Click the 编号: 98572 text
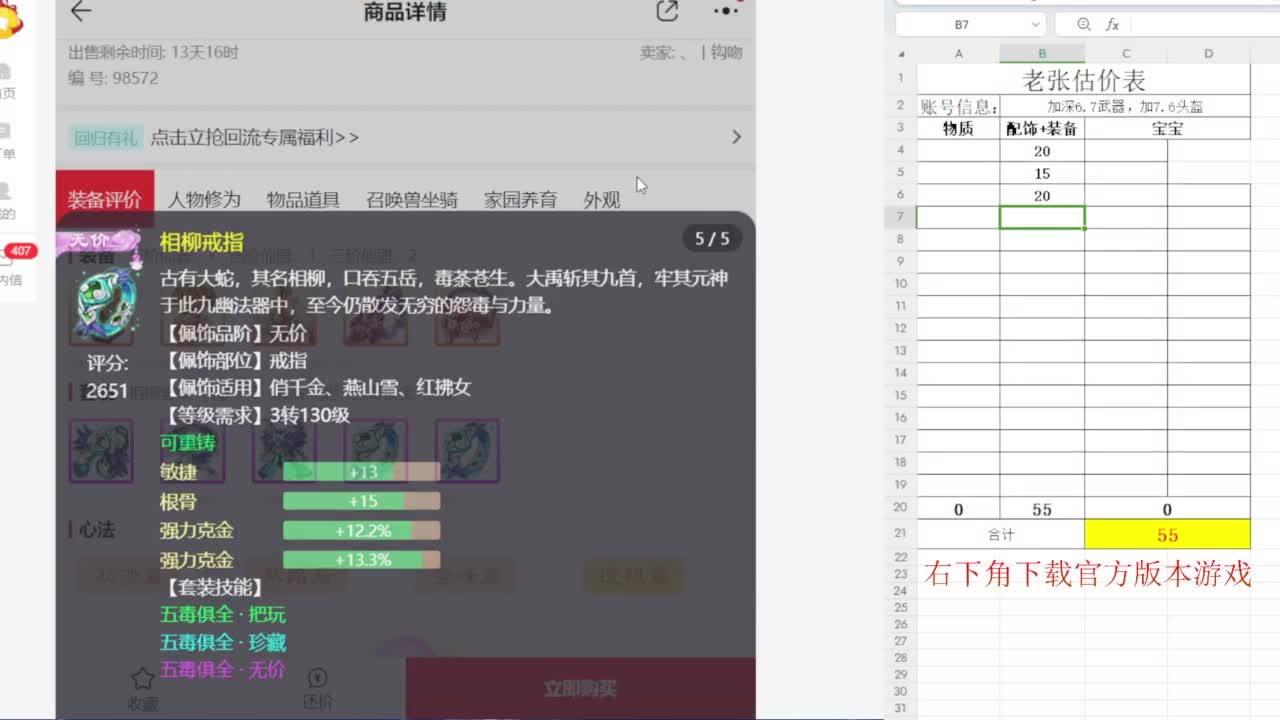The height and width of the screenshot is (720, 1280). click(x=113, y=78)
